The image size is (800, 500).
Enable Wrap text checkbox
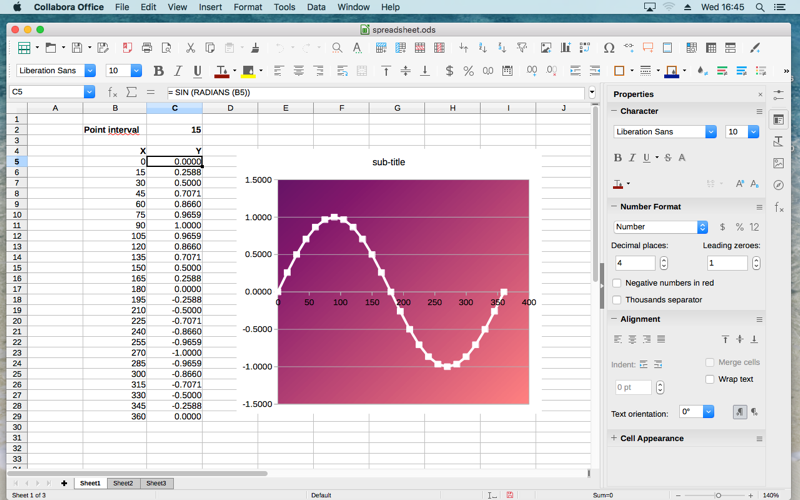(x=710, y=379)
